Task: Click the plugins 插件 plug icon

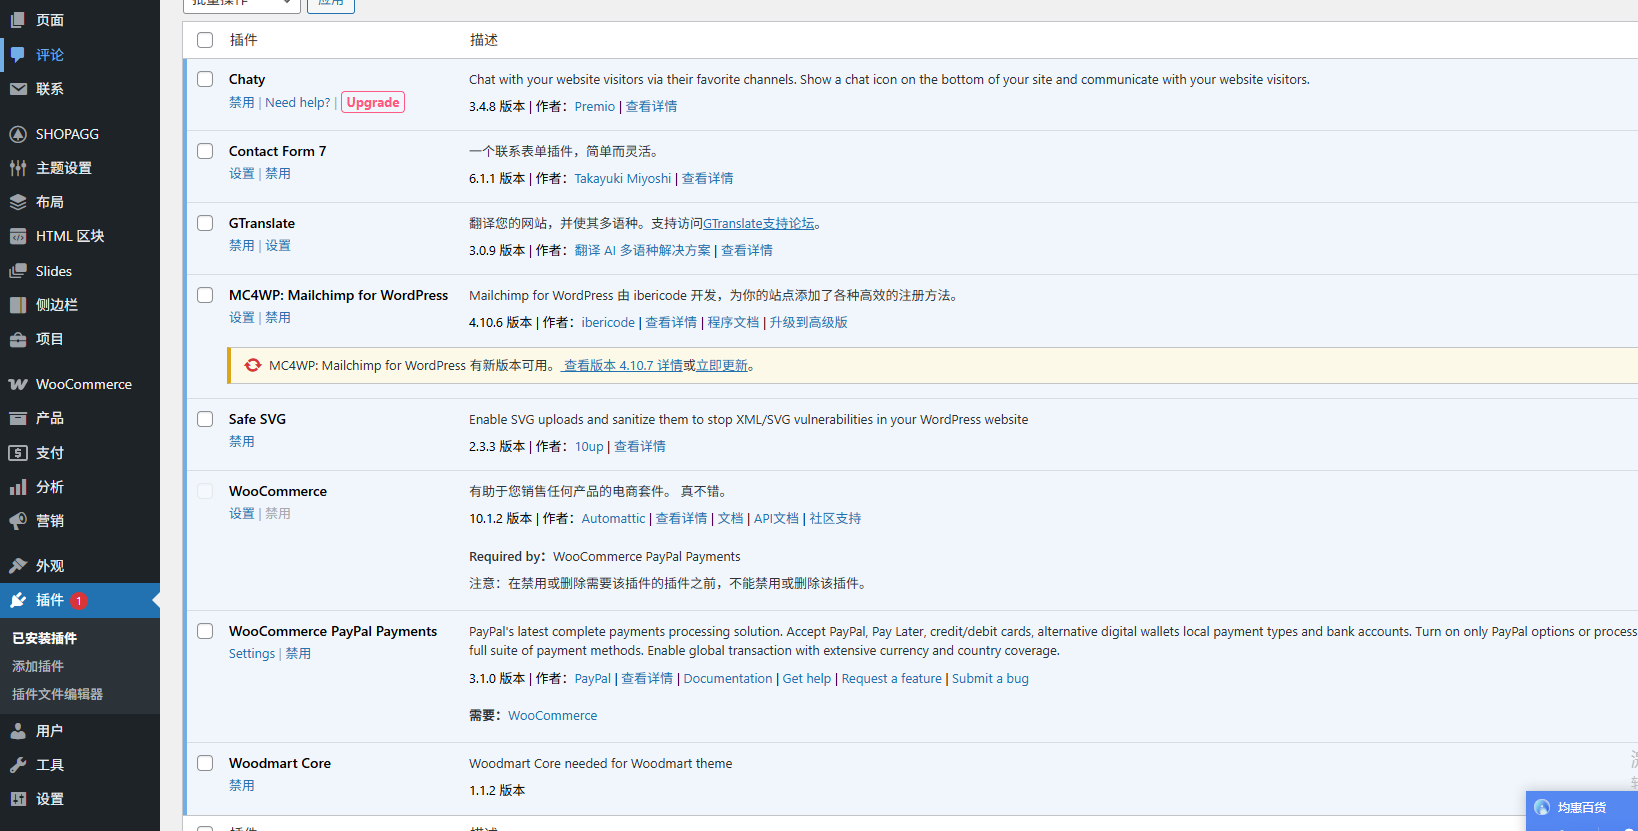Action: click(18, 600)
